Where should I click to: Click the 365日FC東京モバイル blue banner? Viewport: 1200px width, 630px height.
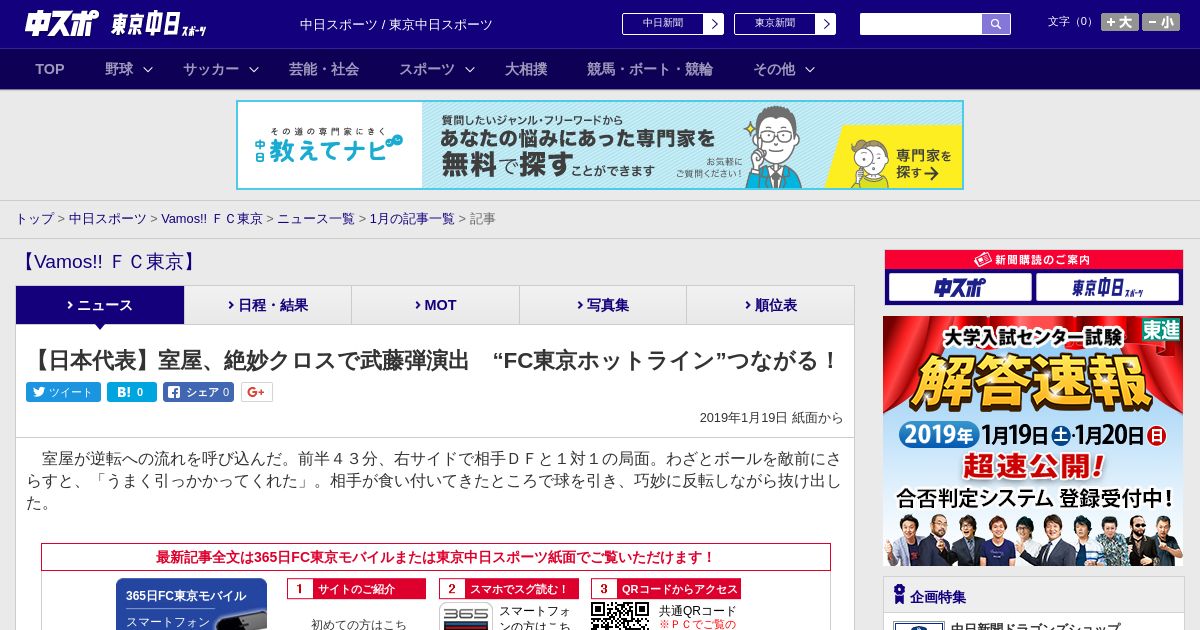tap(191, 604)
